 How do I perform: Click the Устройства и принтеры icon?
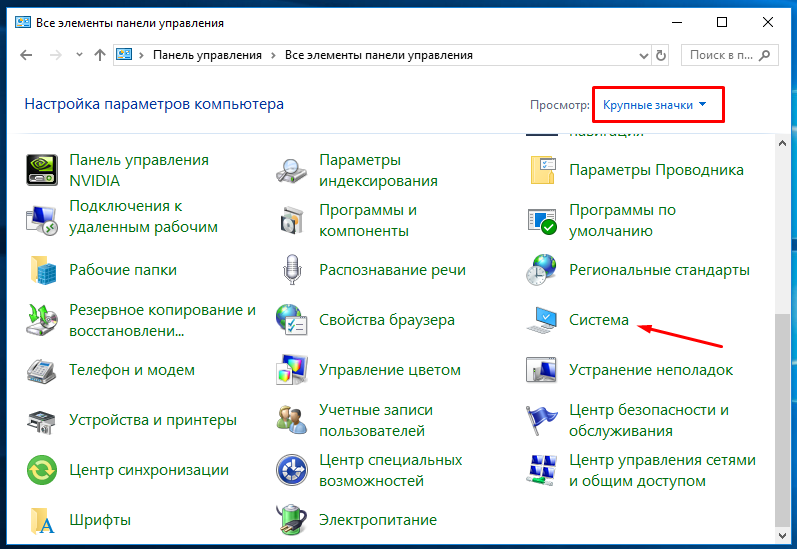42,420
